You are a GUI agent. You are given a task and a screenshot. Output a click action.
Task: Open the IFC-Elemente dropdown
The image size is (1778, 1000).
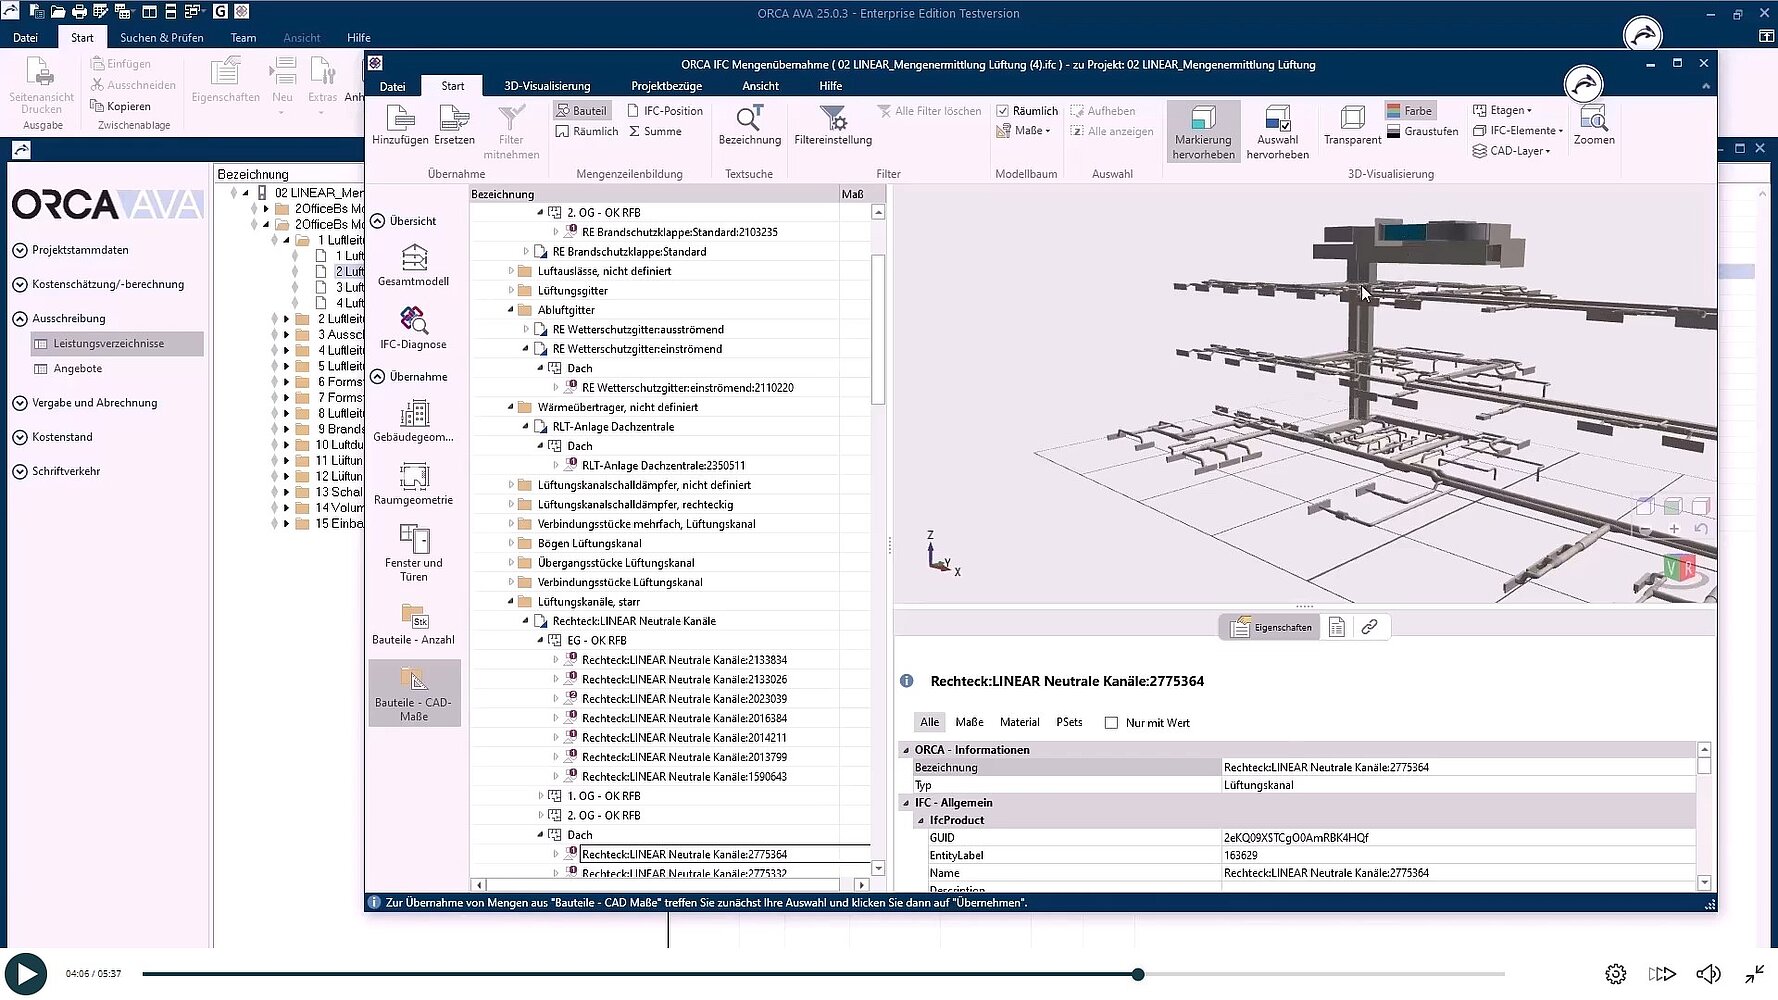click(1517, 130)
